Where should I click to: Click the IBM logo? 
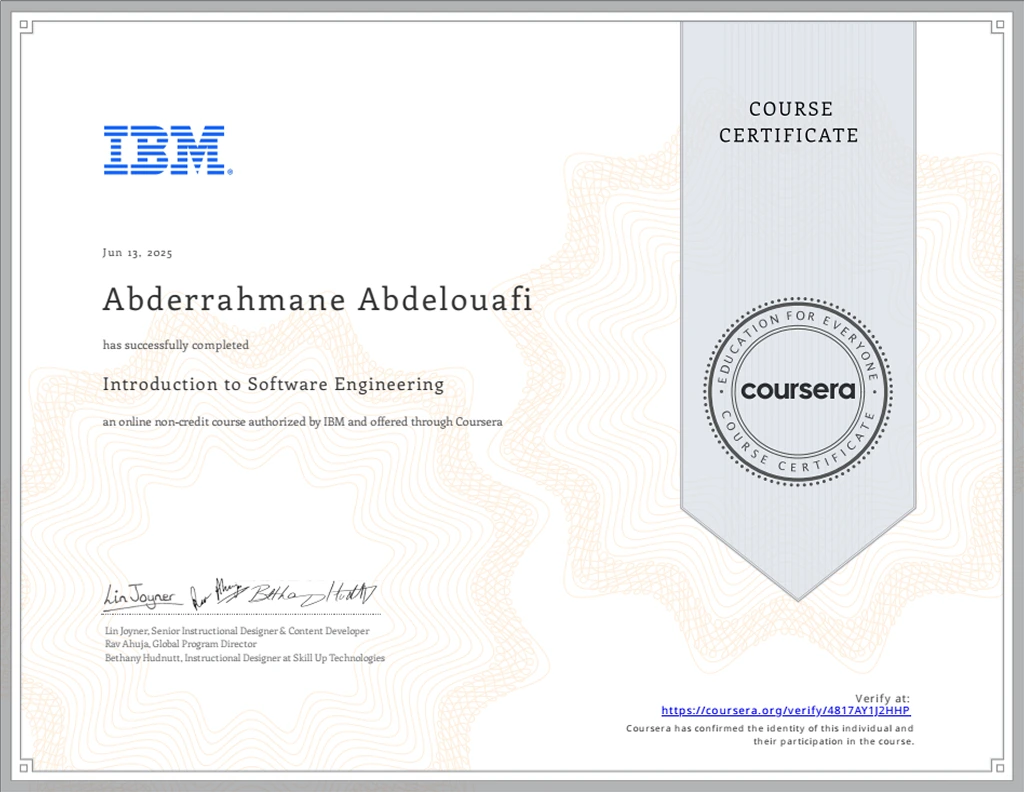(x=168, y=150)
